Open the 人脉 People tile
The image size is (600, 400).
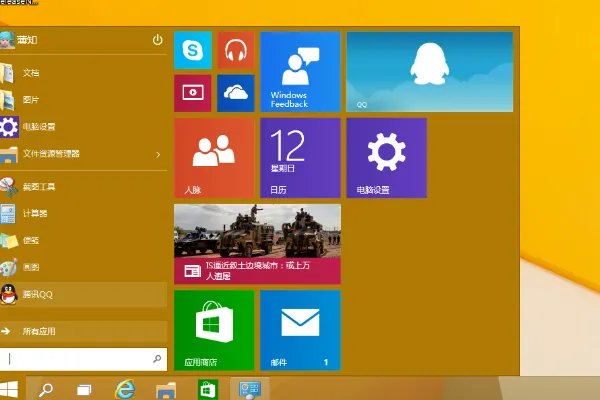tap(214, 158)
